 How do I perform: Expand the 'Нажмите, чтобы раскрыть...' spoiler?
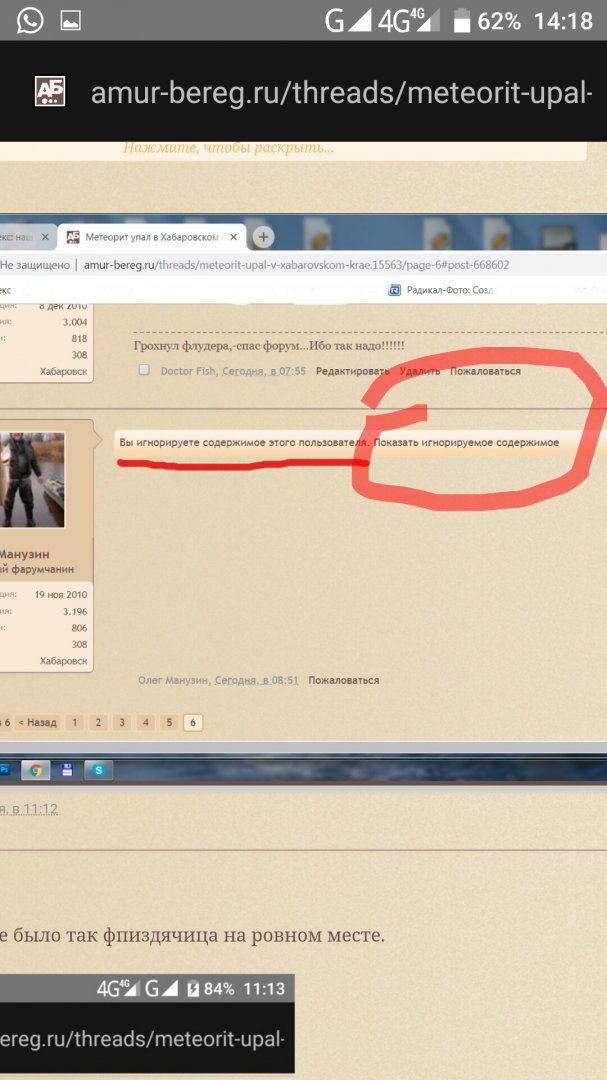[228, 148]
